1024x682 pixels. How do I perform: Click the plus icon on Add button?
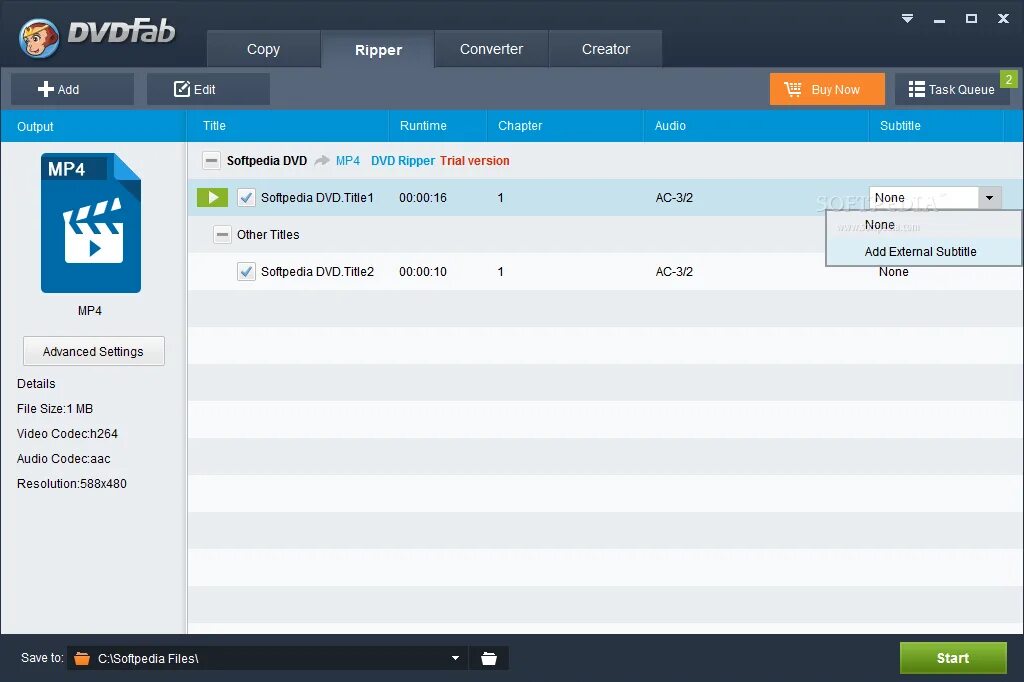46,89
